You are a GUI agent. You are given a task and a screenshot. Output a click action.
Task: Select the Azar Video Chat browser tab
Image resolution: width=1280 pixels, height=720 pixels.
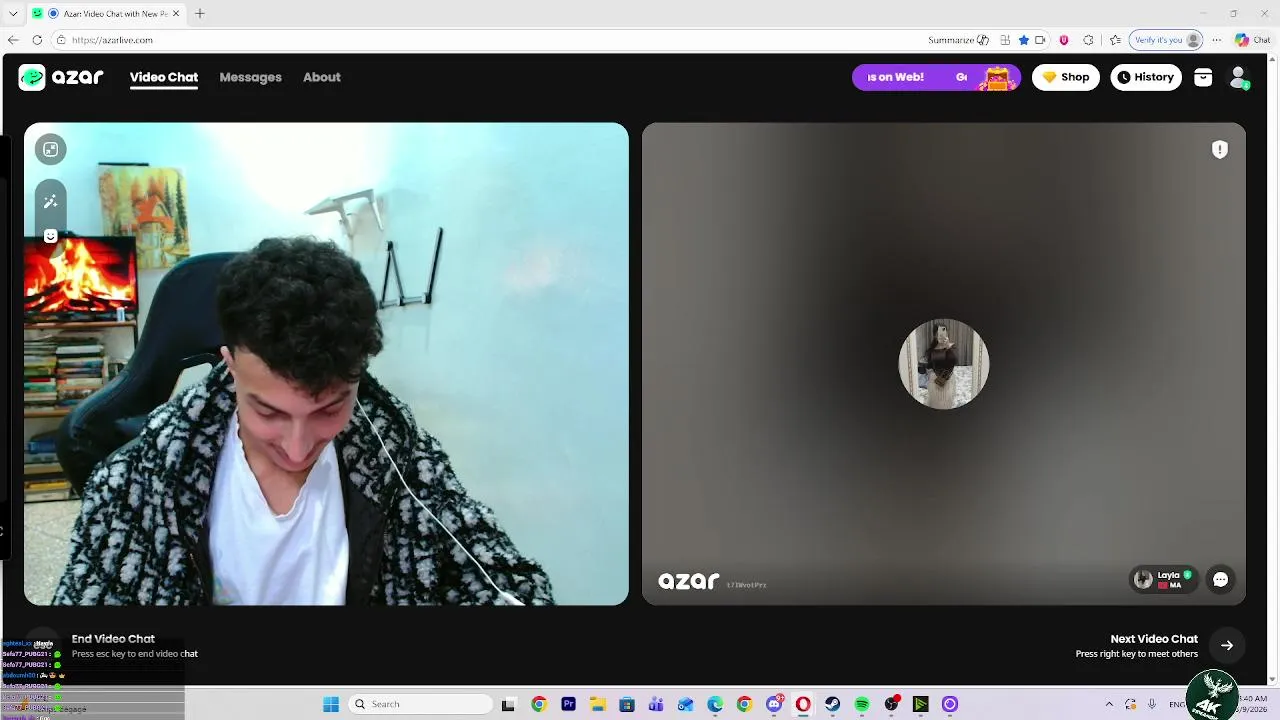click(x=106, y=13)
